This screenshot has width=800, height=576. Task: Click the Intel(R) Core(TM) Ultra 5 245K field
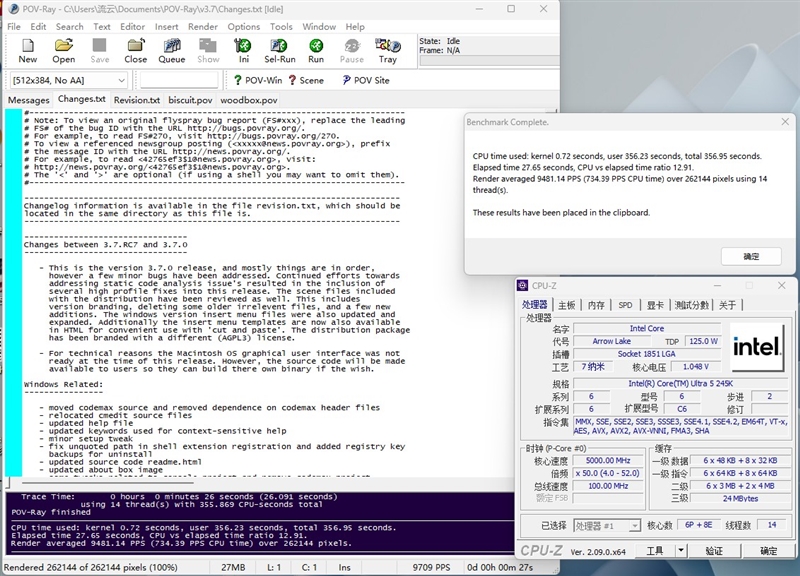coord(681,383)
